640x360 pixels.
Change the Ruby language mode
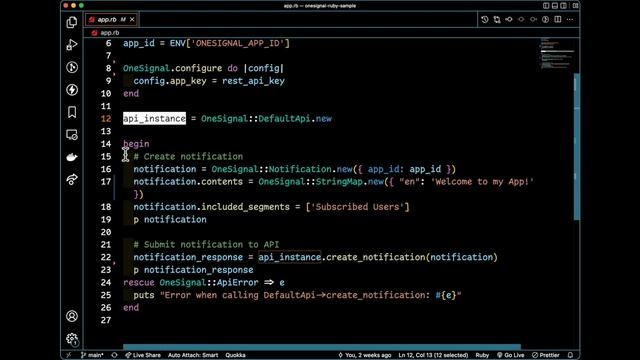(x=482, y=355)
